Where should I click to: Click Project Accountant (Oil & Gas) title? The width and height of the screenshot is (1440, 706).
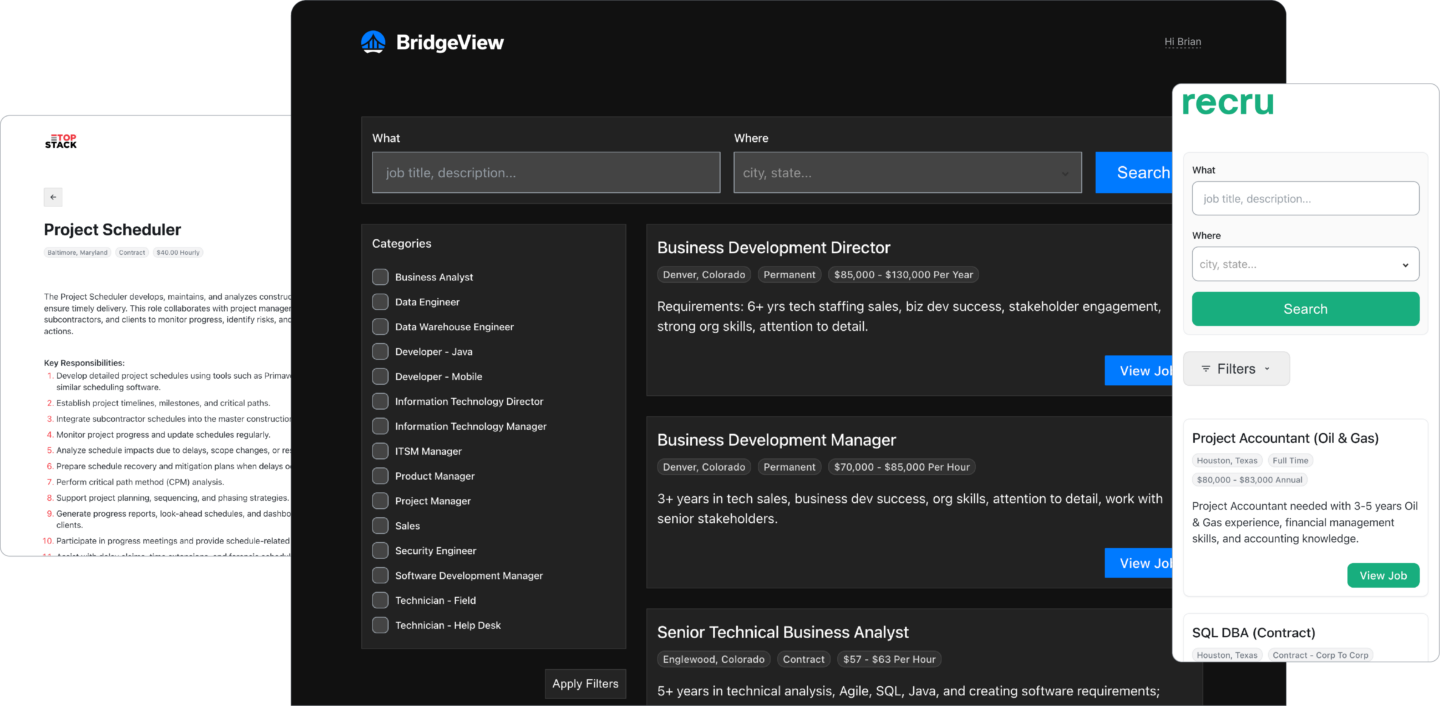point(1285,438)
